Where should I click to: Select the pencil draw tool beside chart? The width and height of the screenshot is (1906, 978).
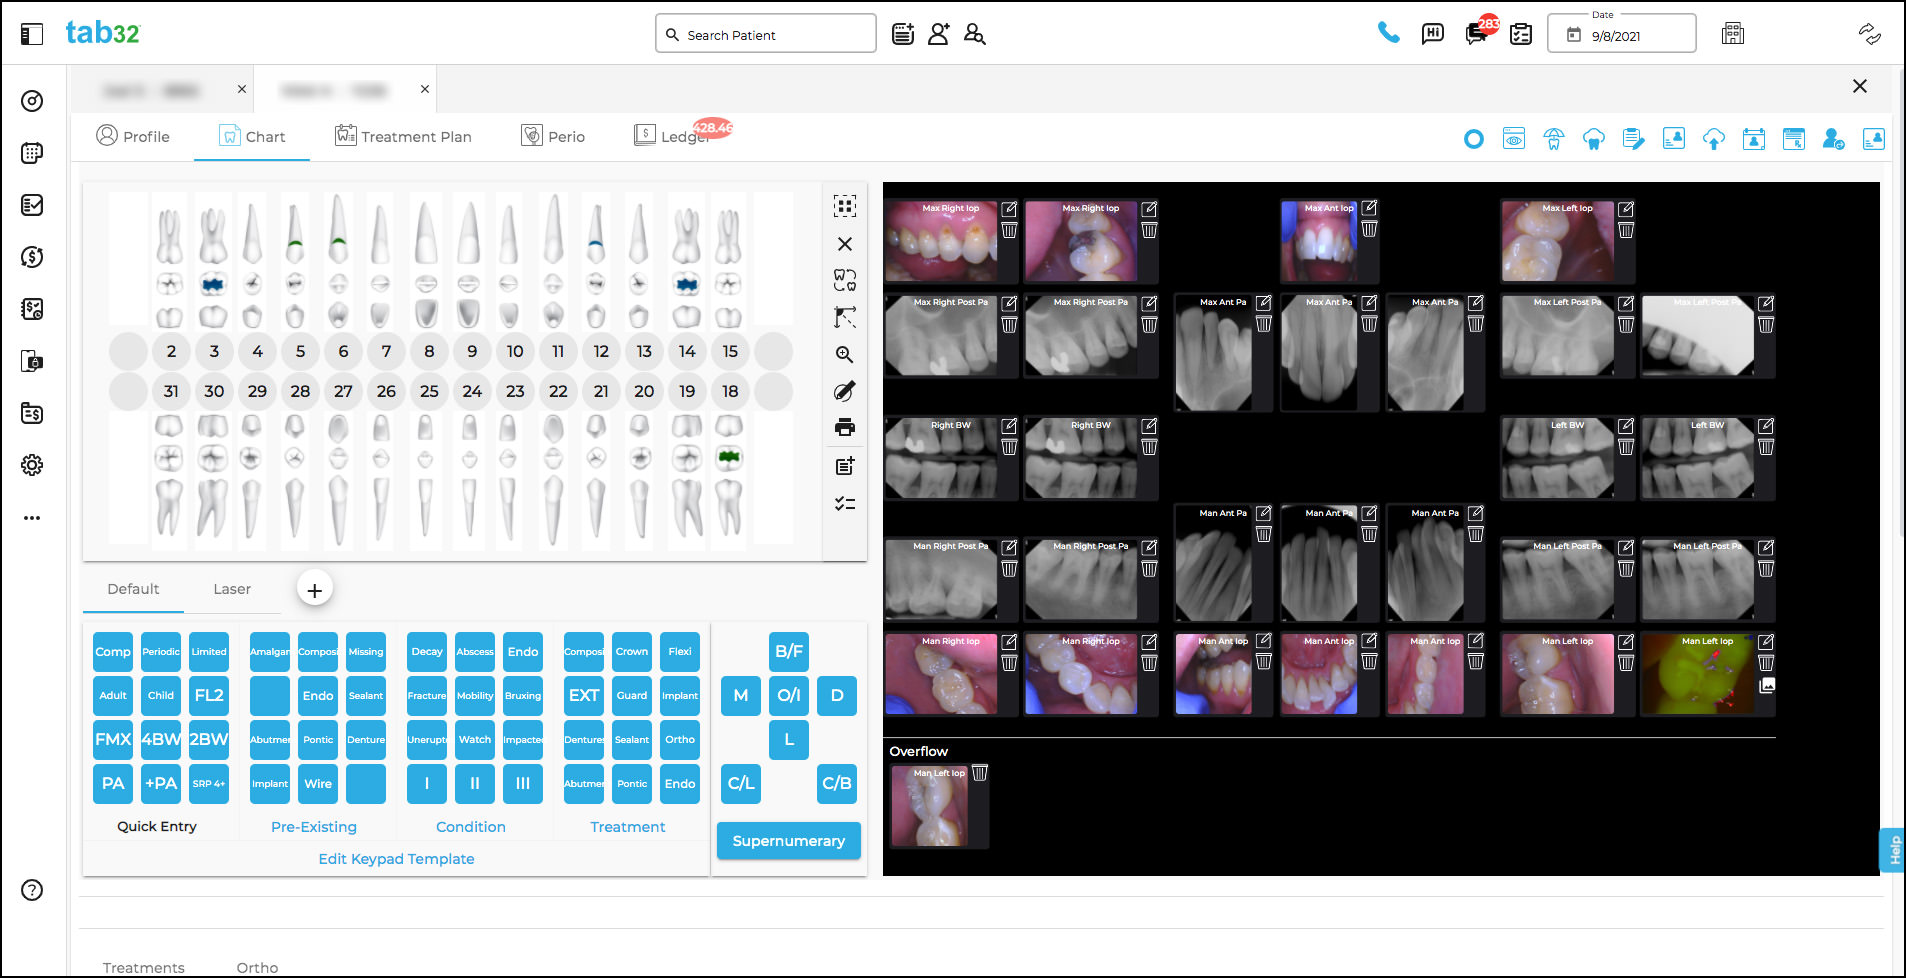coord(845,391)
